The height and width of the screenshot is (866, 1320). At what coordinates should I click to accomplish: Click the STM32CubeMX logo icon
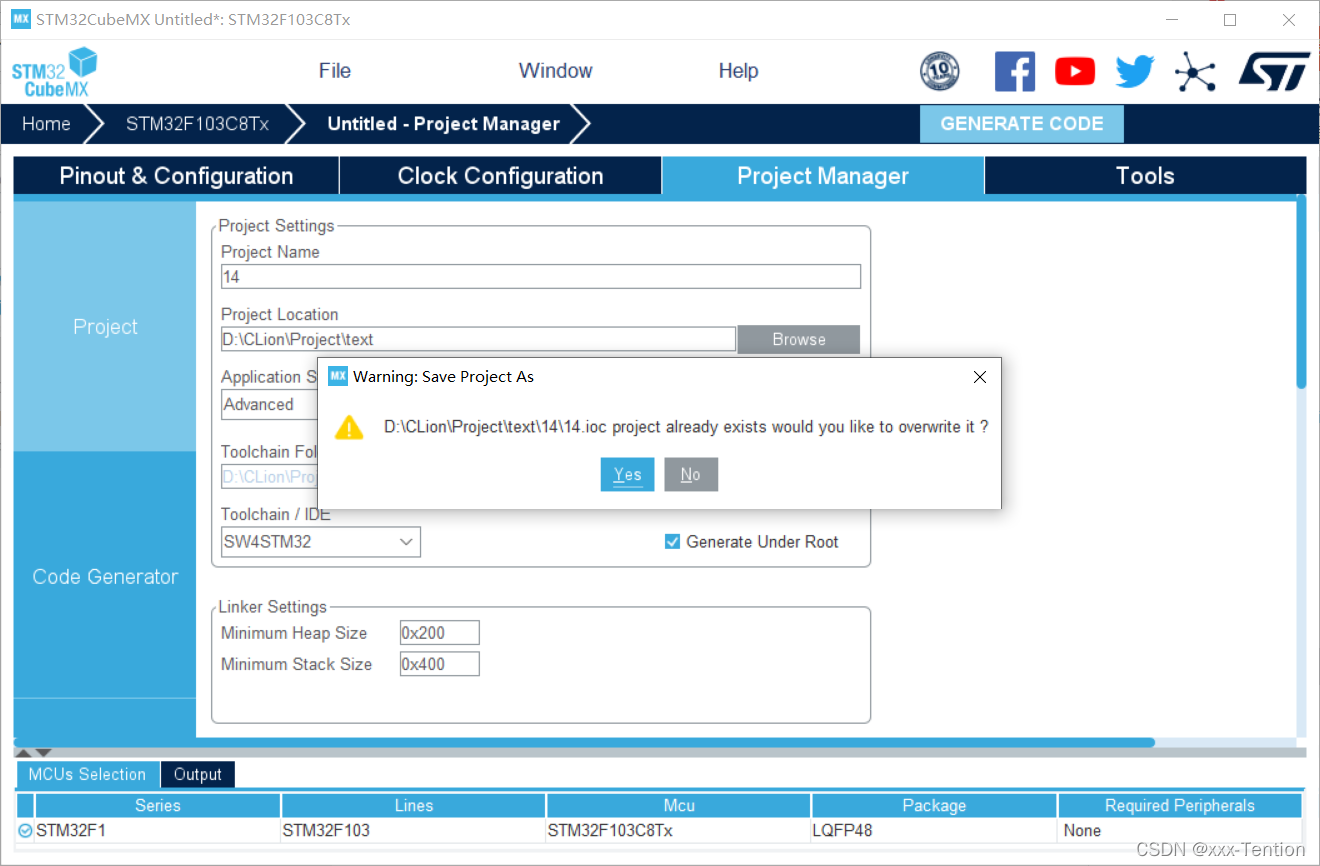click(x=55, y=72)
